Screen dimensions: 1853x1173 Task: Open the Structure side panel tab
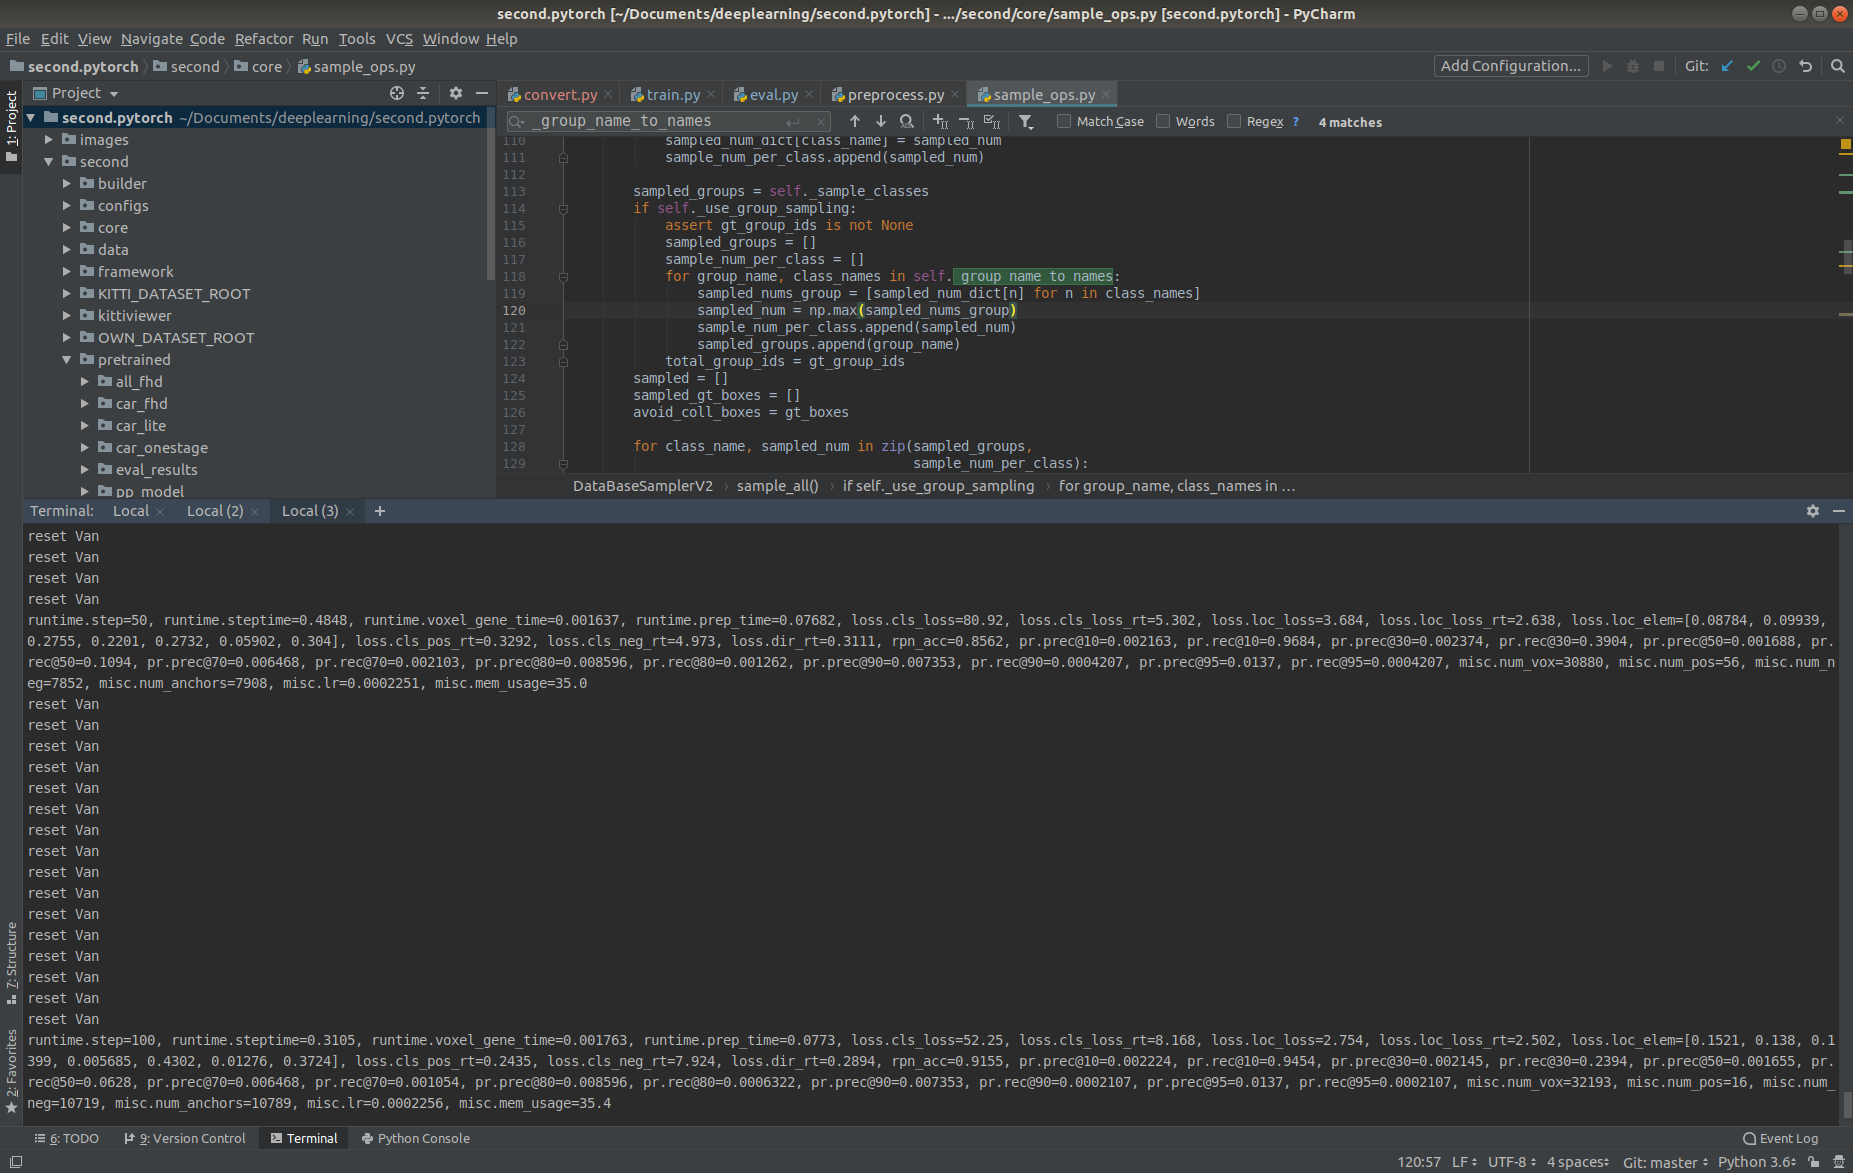click(x=11, y=962)
